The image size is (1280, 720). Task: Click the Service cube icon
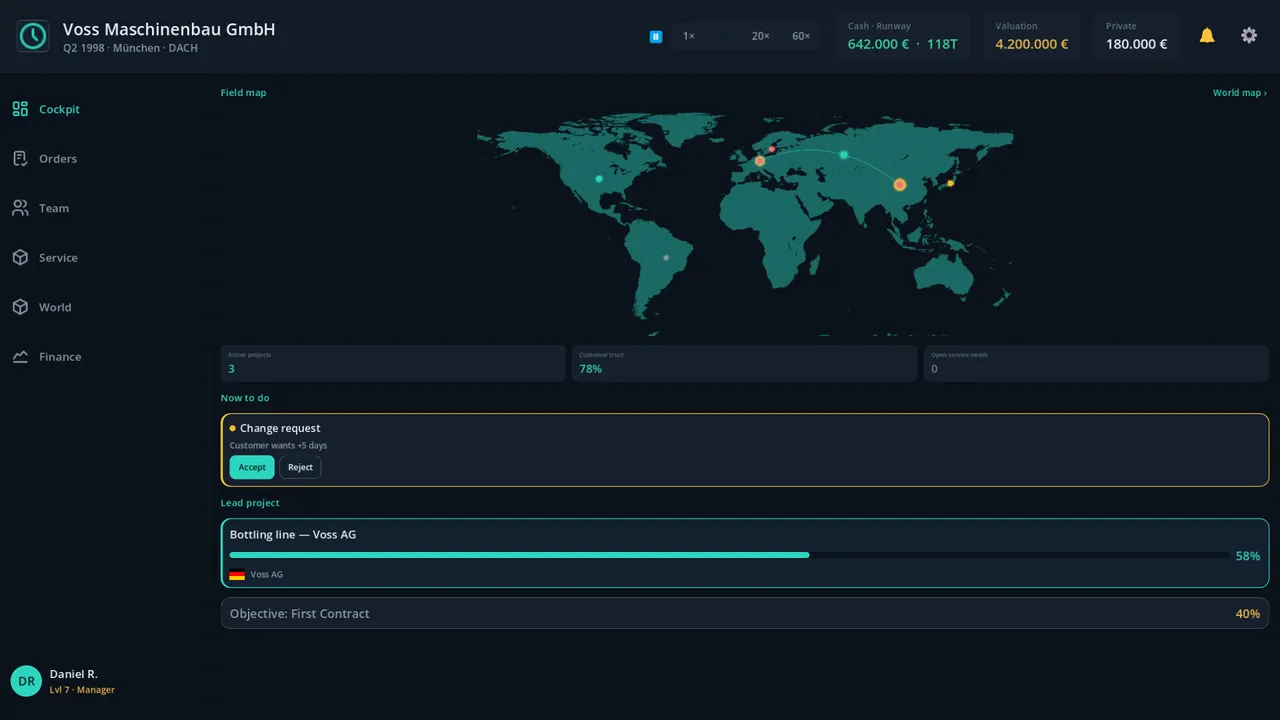20,258
